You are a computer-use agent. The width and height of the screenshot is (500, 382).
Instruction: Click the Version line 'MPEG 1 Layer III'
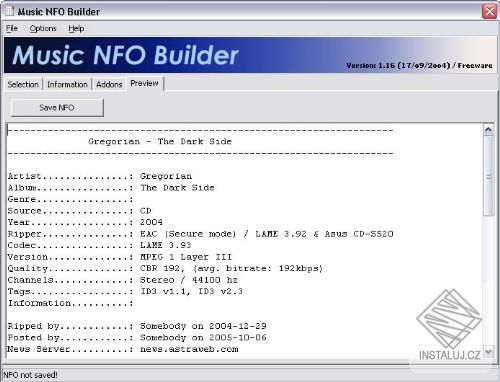click(x=120, y=257)
